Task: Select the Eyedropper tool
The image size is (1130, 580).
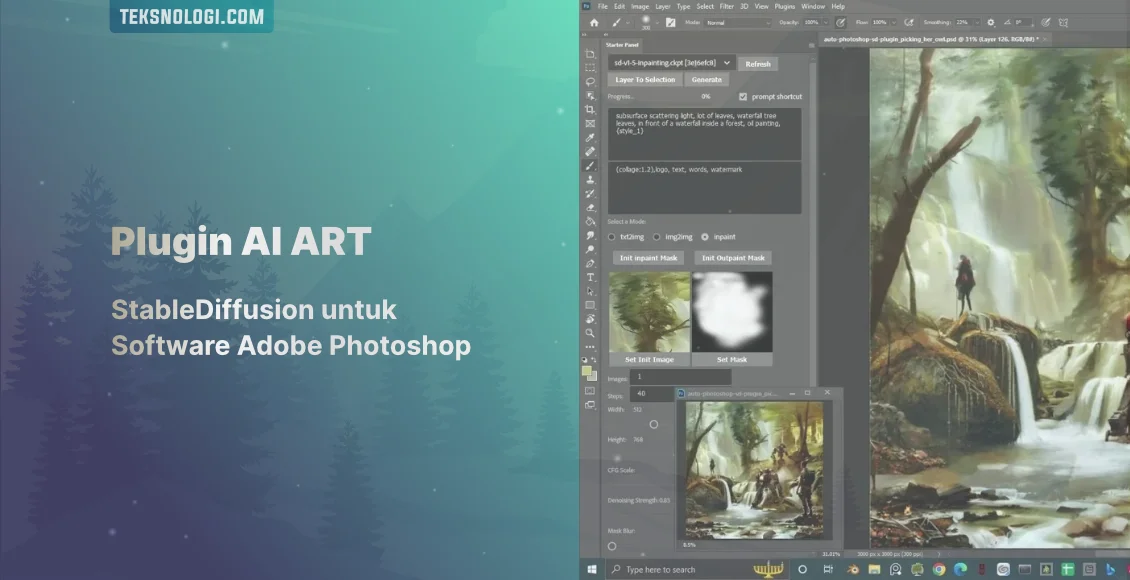Action: click(x=590, y=138)
